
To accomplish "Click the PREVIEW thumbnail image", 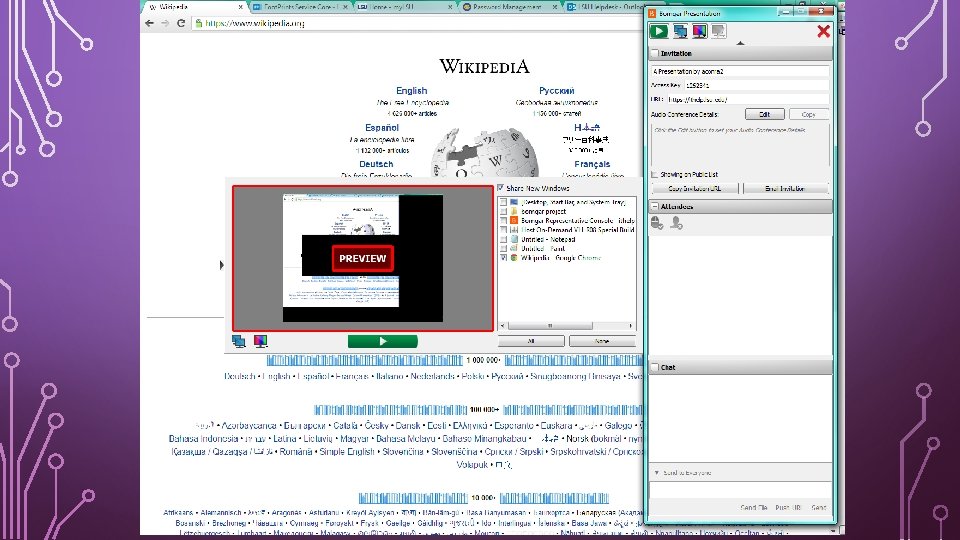I will [362, 258].
